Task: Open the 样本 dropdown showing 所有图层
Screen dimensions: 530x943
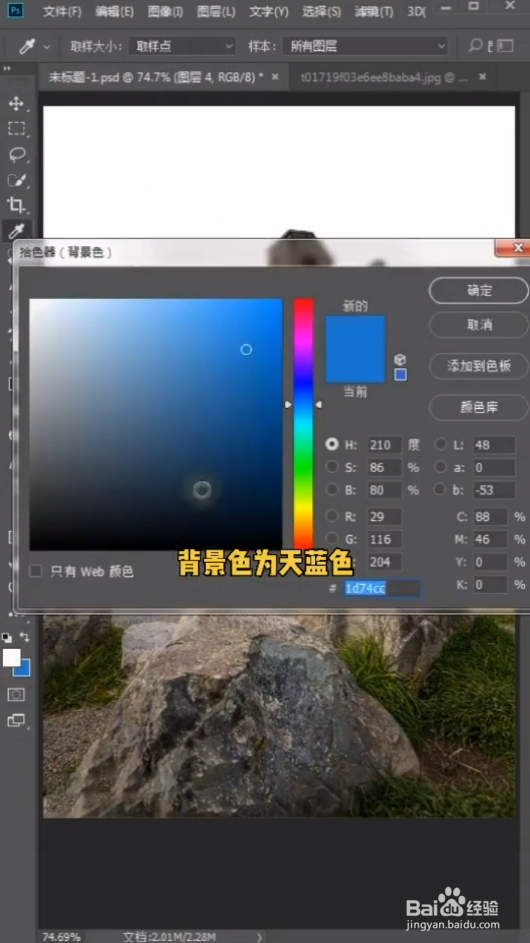Action: pyautogui.click(x=365, y=46)
